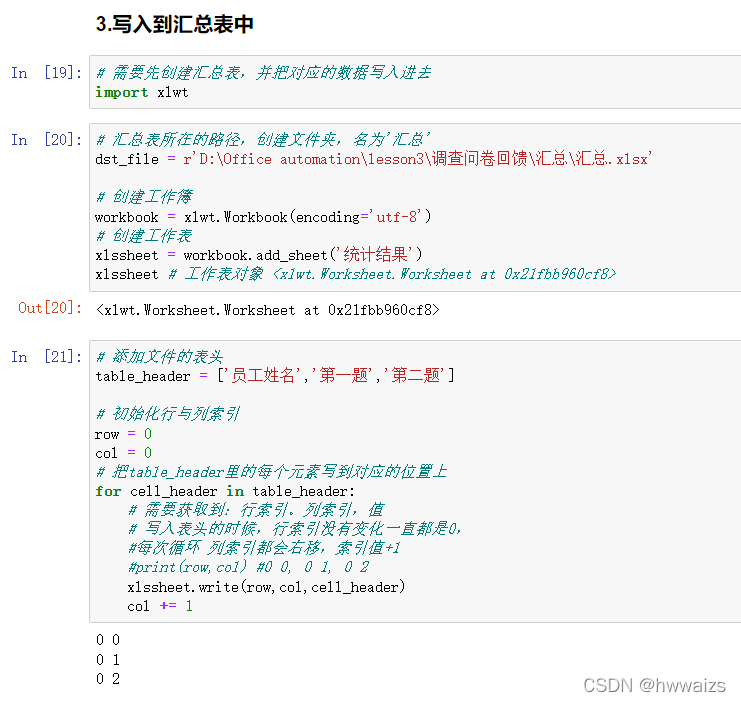Screen dimensions: 741x702
Task: Click the comment 写入表头的时候 行索引没有变化
Action: (294, 529)
